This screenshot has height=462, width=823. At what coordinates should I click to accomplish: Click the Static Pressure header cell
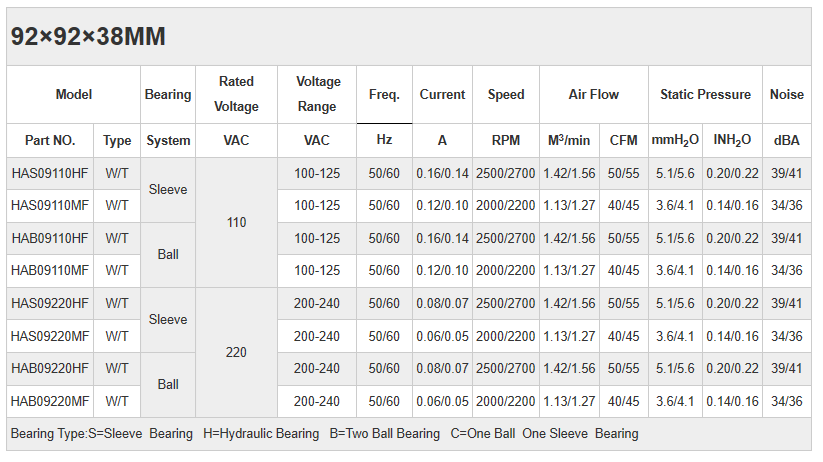705,95
